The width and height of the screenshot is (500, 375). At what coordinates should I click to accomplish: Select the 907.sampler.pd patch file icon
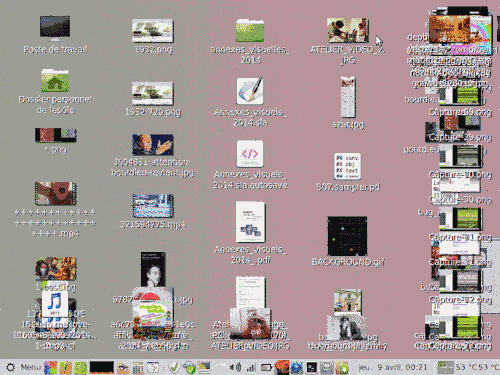(347, 166)
